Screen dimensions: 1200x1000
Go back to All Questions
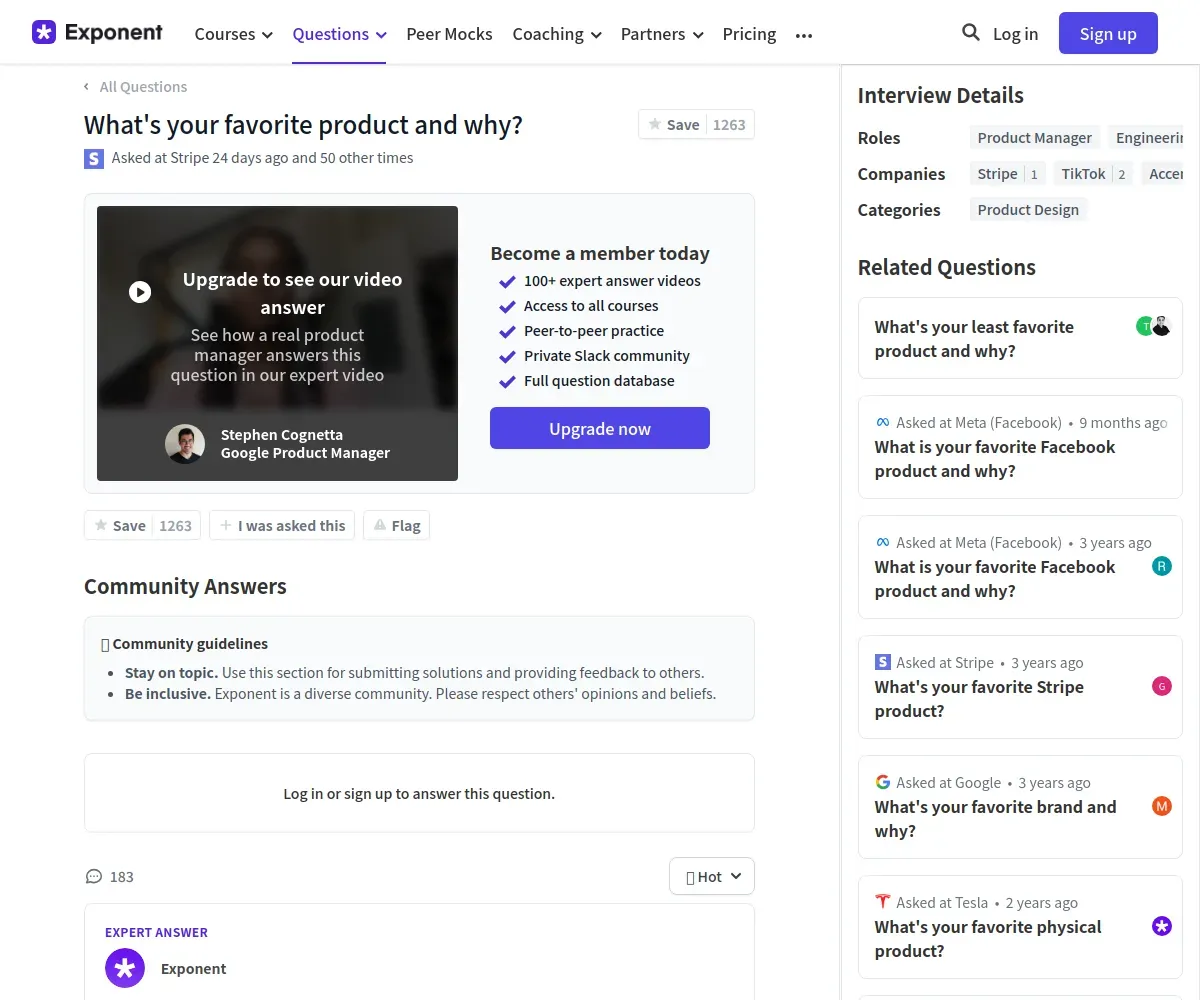tap(143, 87)
